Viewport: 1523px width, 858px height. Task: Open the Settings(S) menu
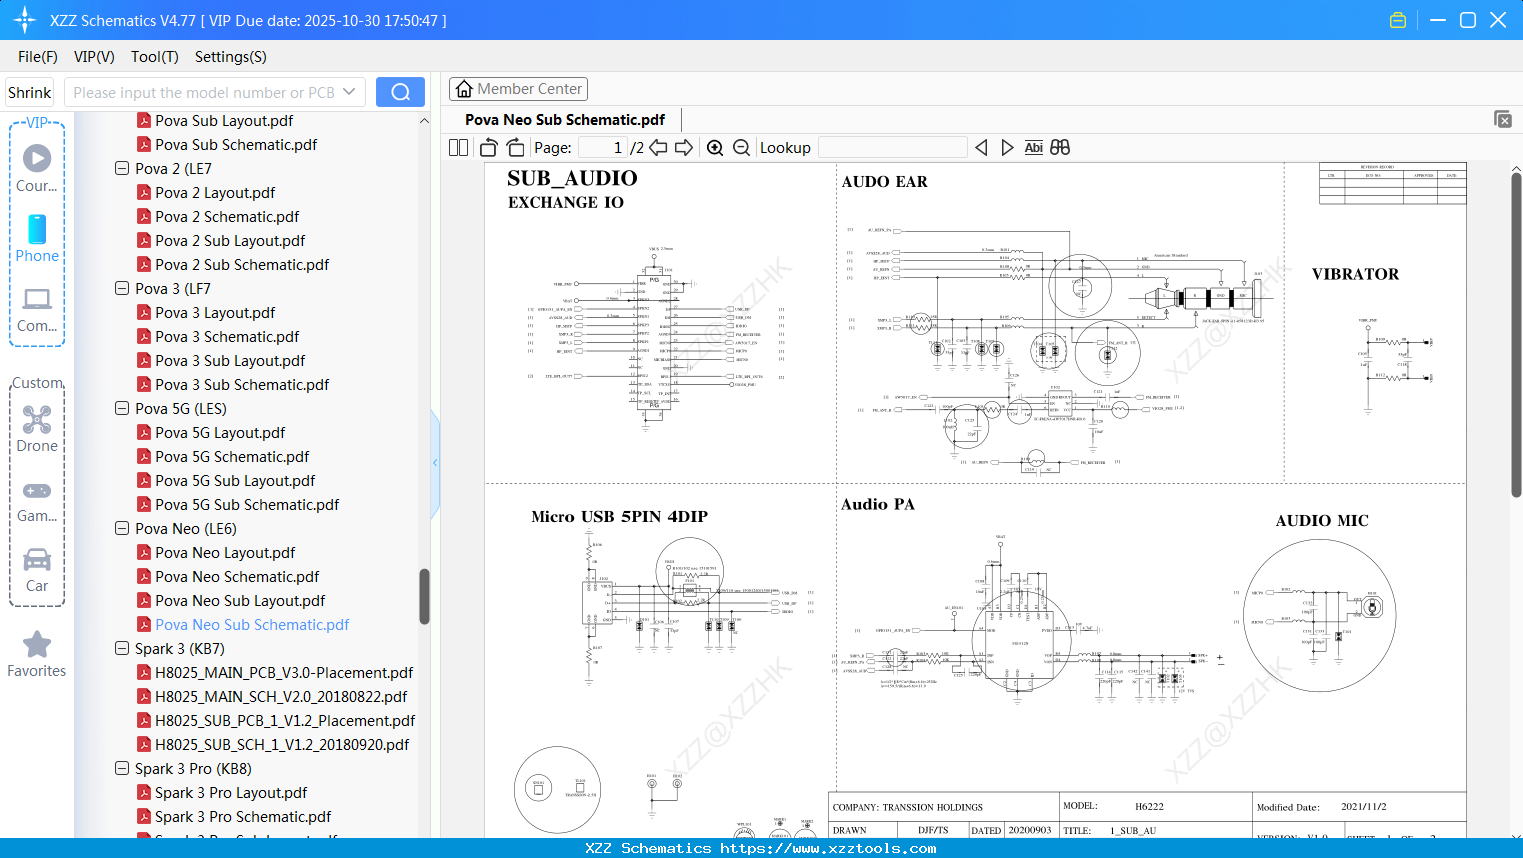coord(230,57)
